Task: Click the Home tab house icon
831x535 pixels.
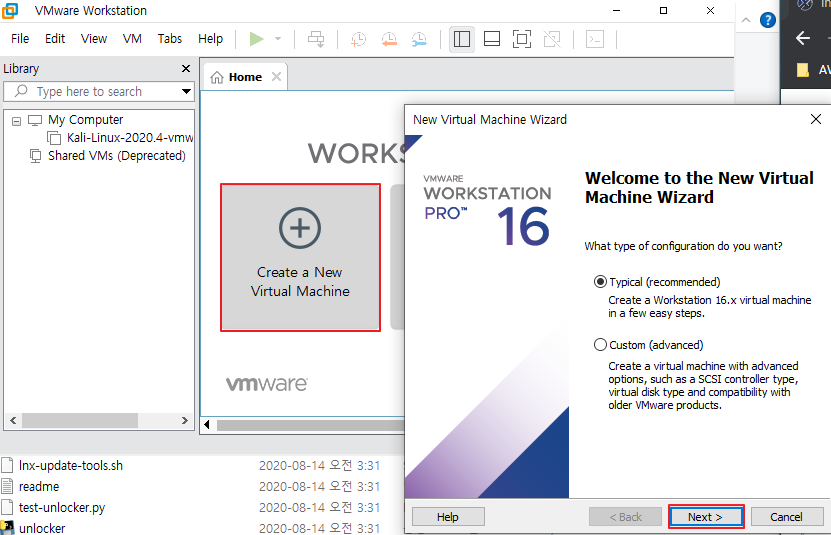Action: (x=217, y=77)
